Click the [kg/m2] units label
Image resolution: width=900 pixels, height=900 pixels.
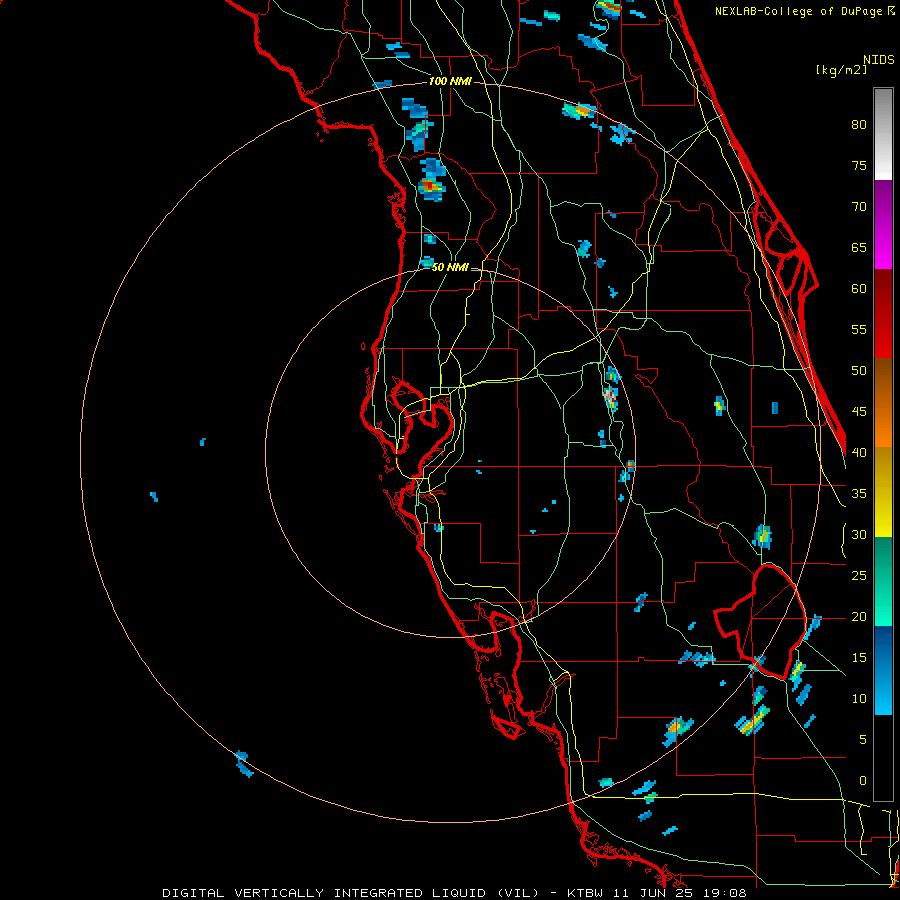[x=841, y=70]
